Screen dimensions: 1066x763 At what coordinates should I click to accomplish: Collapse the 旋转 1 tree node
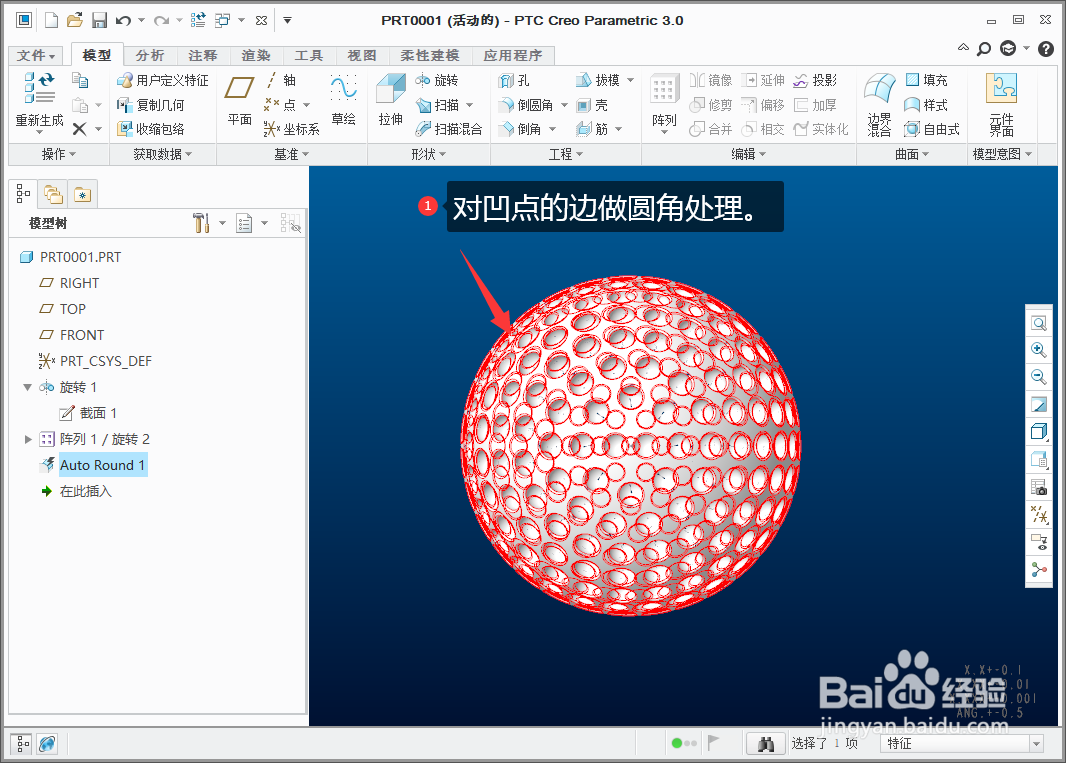click(28, 387)
